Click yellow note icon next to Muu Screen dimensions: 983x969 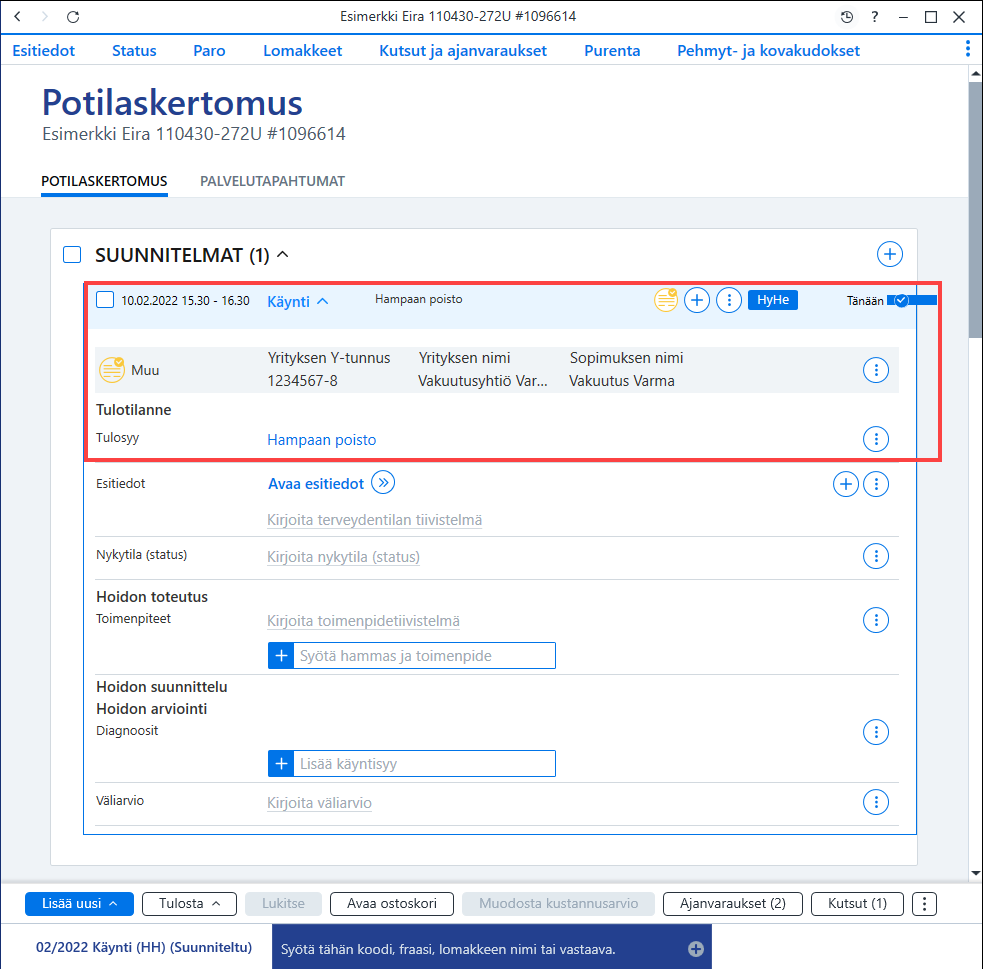click(x=112, y=370)
